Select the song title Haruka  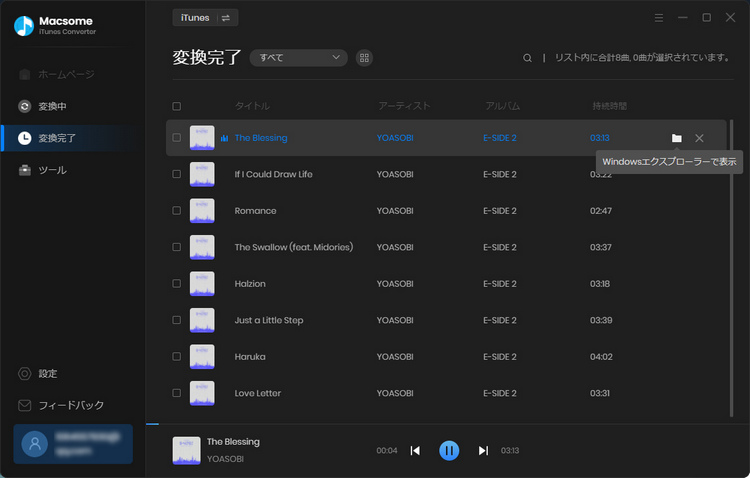coord(250,357)
